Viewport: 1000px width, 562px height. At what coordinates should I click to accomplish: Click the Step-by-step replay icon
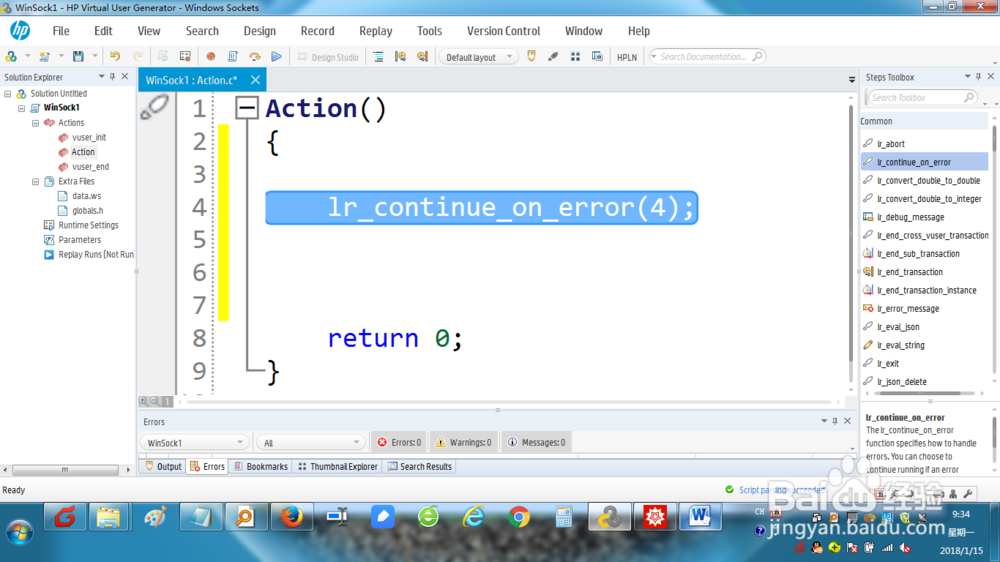tap(254, 57)
